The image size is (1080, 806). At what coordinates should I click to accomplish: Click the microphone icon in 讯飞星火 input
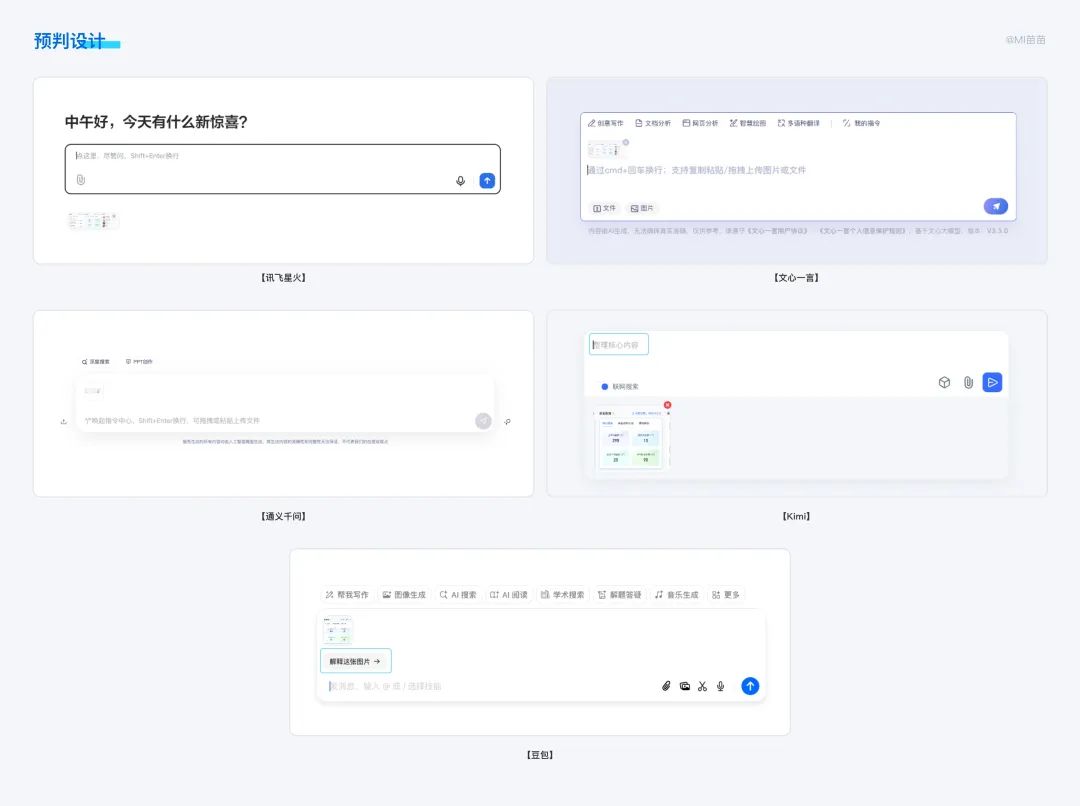[460, 180]
